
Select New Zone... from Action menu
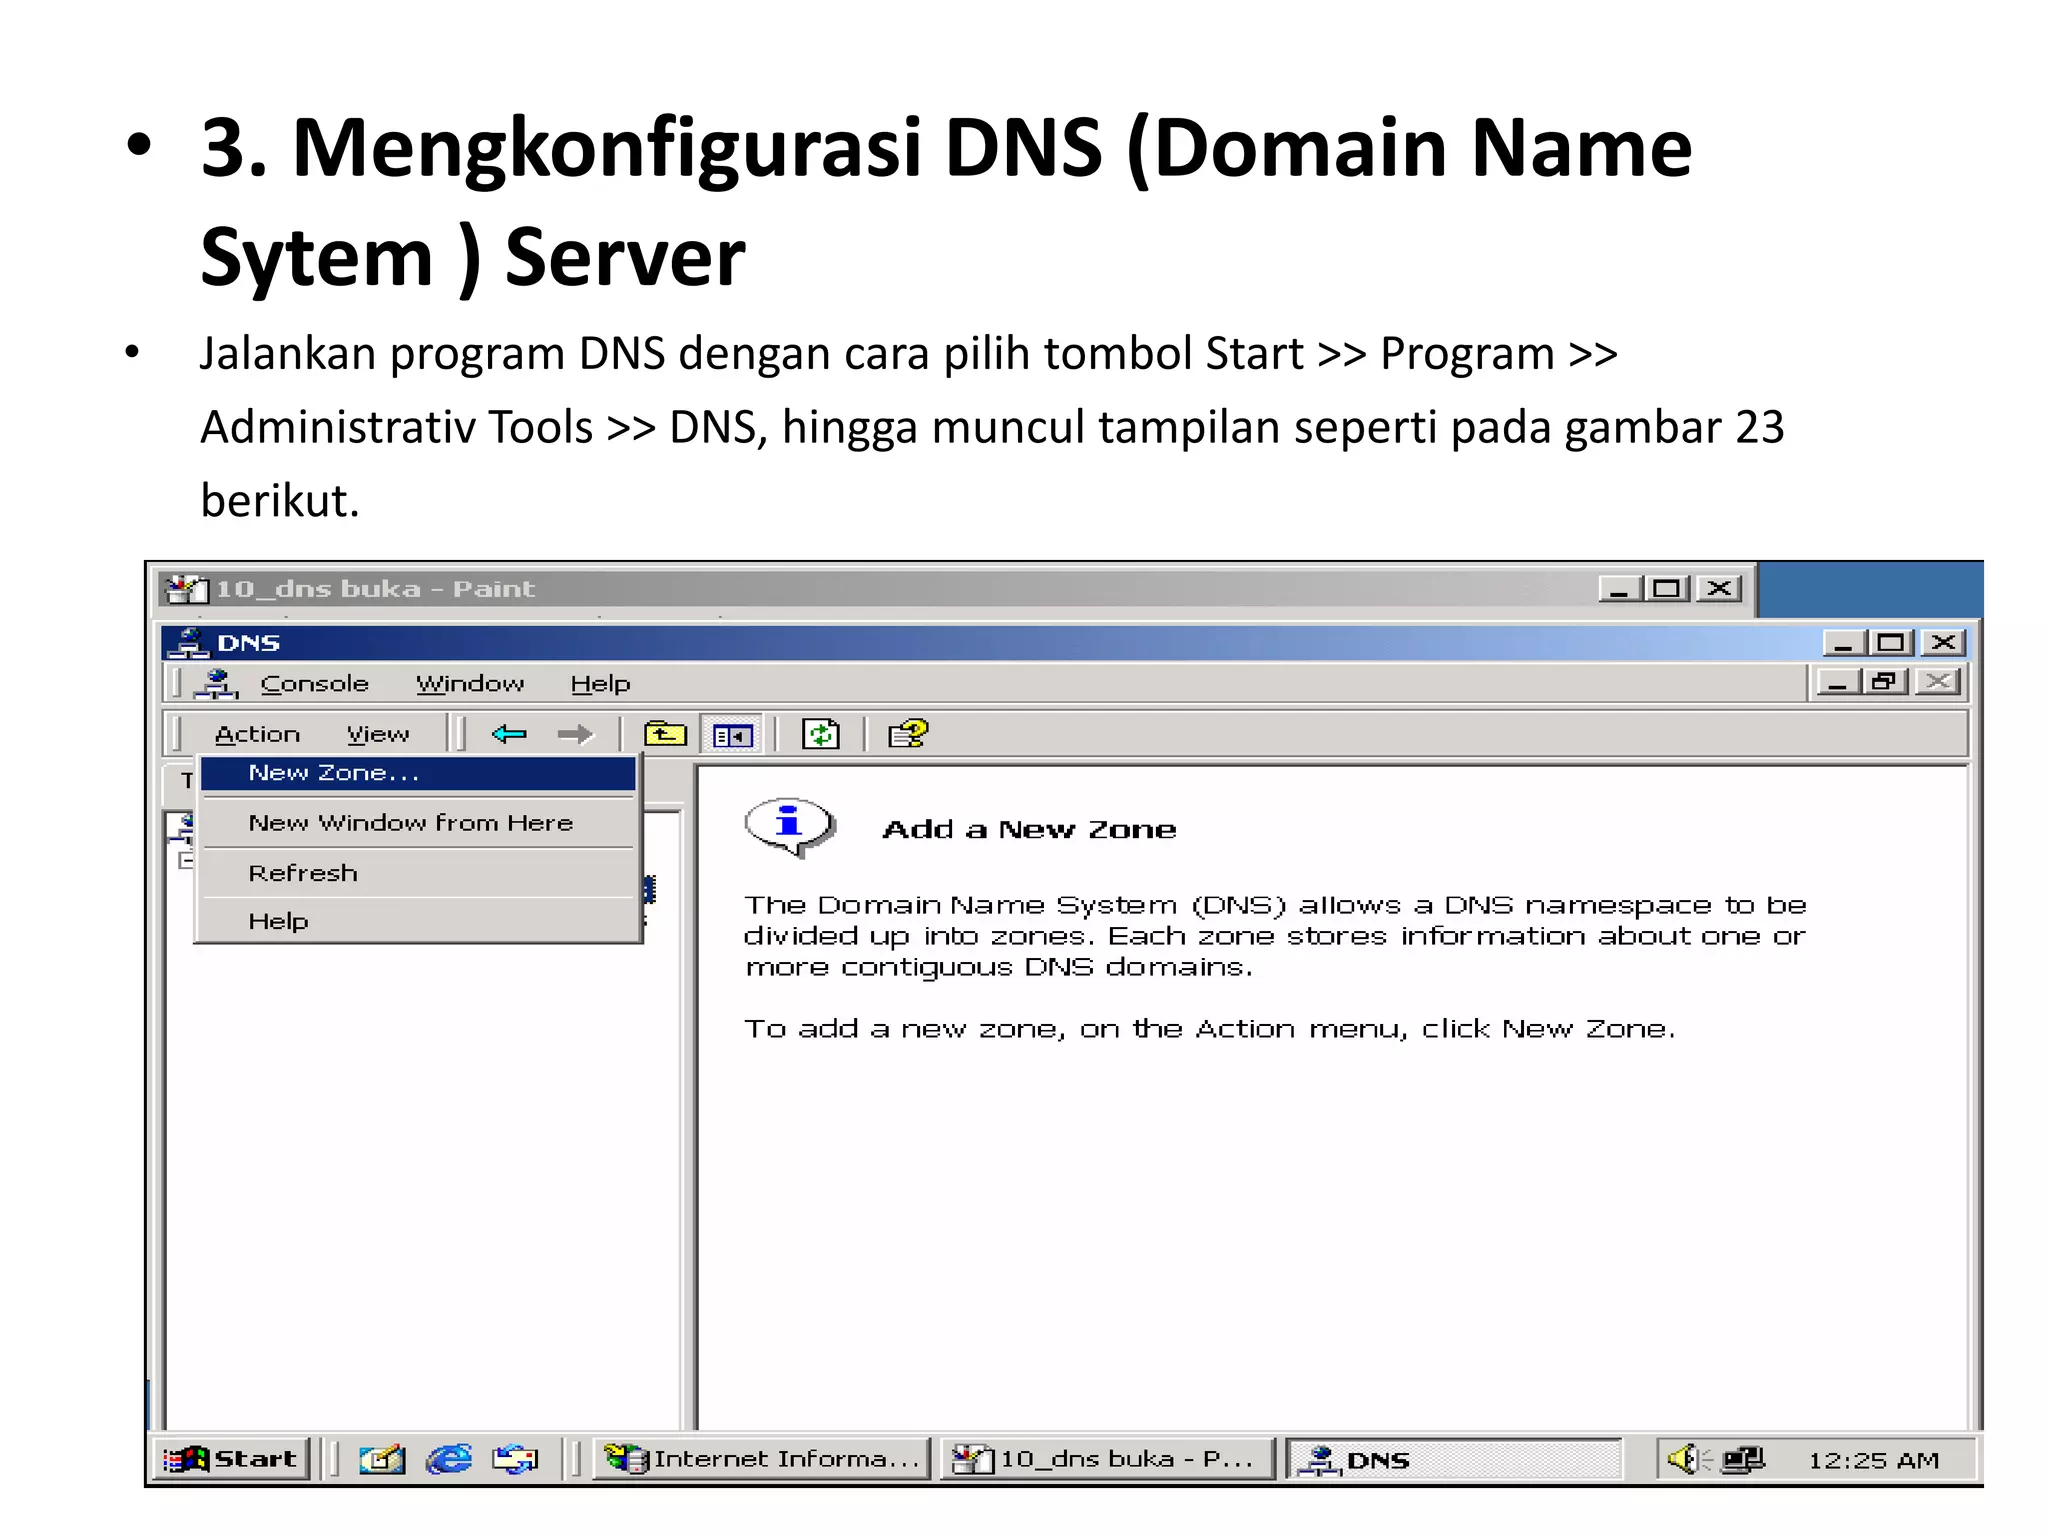tap(418, 773)
